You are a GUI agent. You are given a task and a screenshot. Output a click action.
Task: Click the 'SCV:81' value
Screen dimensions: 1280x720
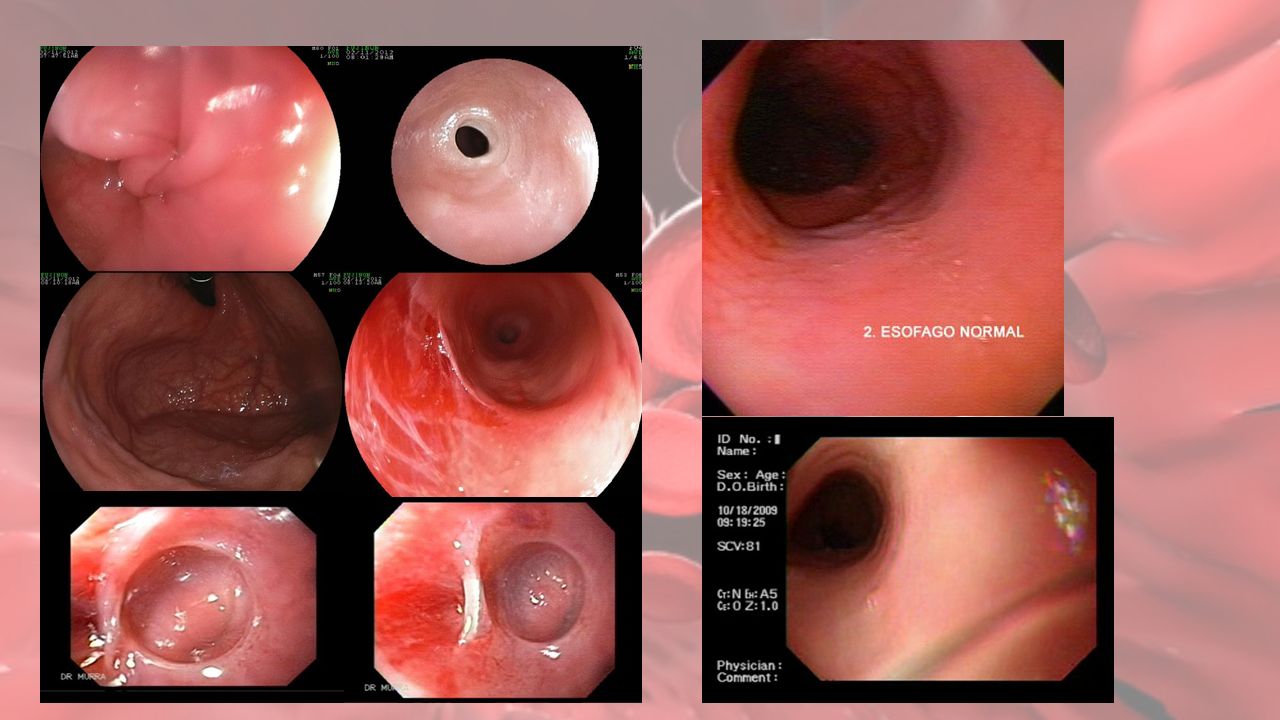pos(739,546)
